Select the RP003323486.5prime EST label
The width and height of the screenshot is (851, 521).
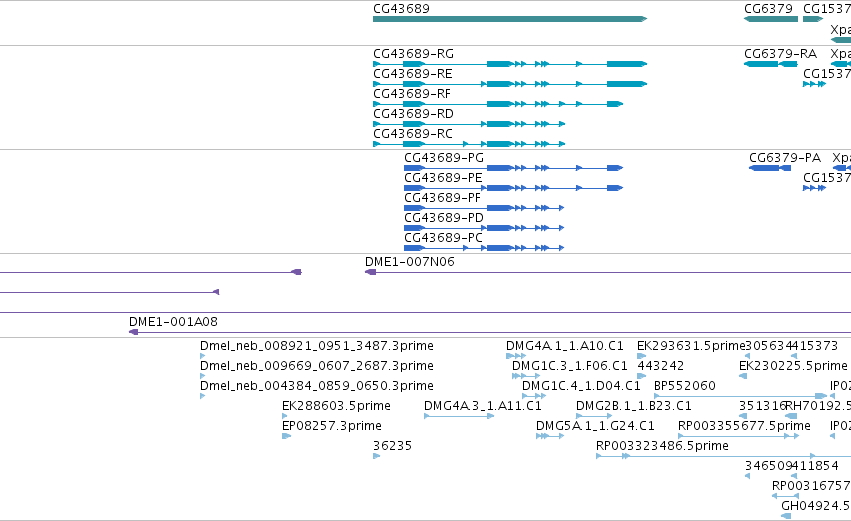click(x=662, y=447)
